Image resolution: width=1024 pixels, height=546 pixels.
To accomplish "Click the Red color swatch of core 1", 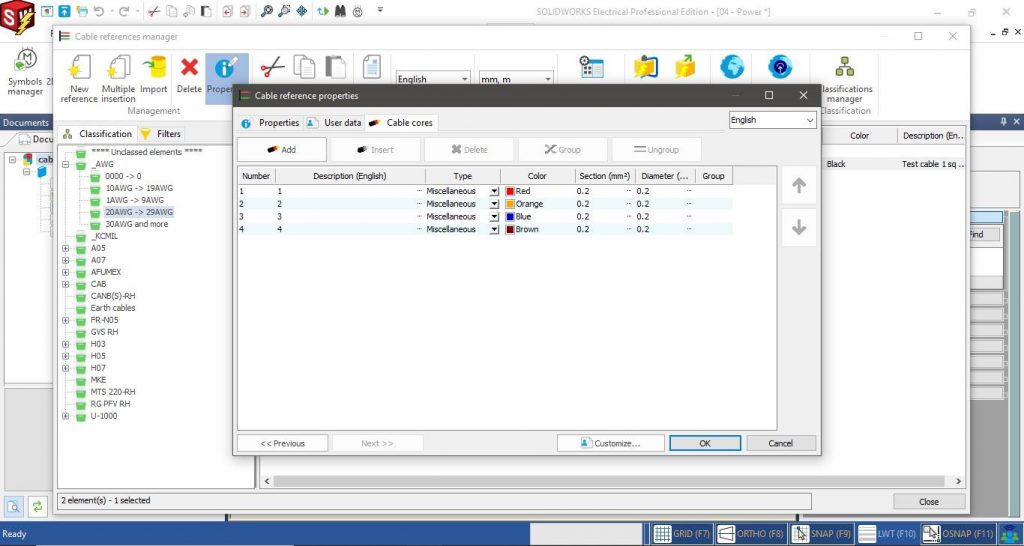I will [510, 191].
